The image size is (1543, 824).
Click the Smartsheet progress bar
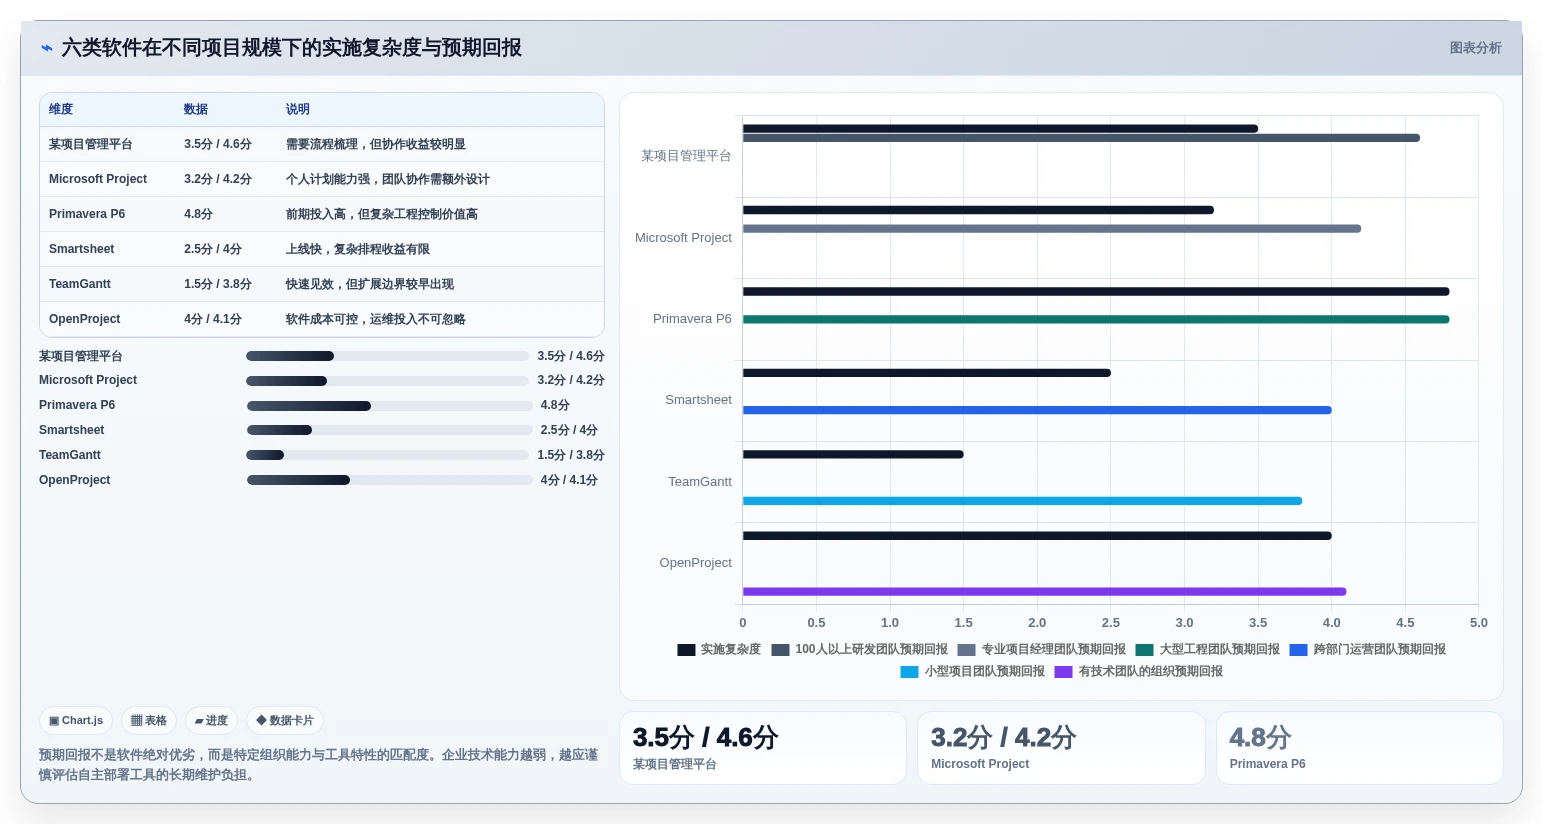[x=390, y=430]
